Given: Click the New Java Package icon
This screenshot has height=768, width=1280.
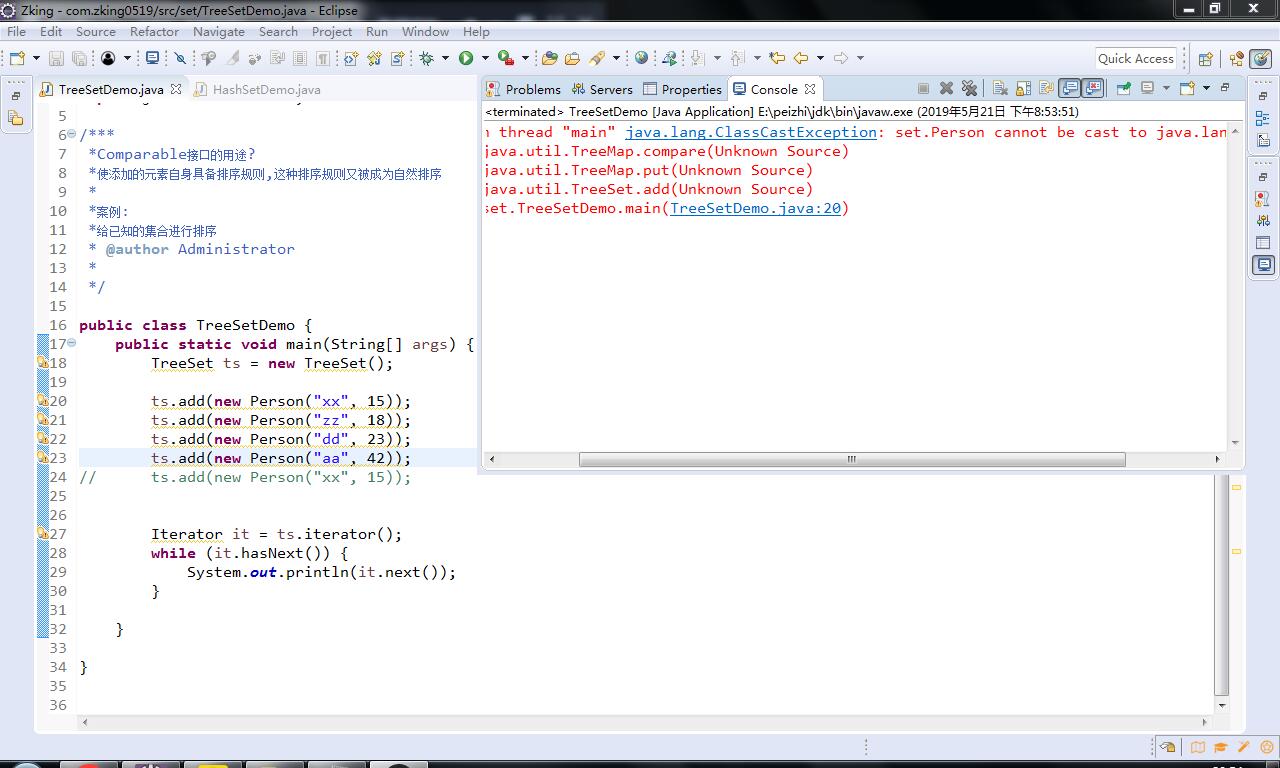Looking at the screenshot, I should 351,58.
